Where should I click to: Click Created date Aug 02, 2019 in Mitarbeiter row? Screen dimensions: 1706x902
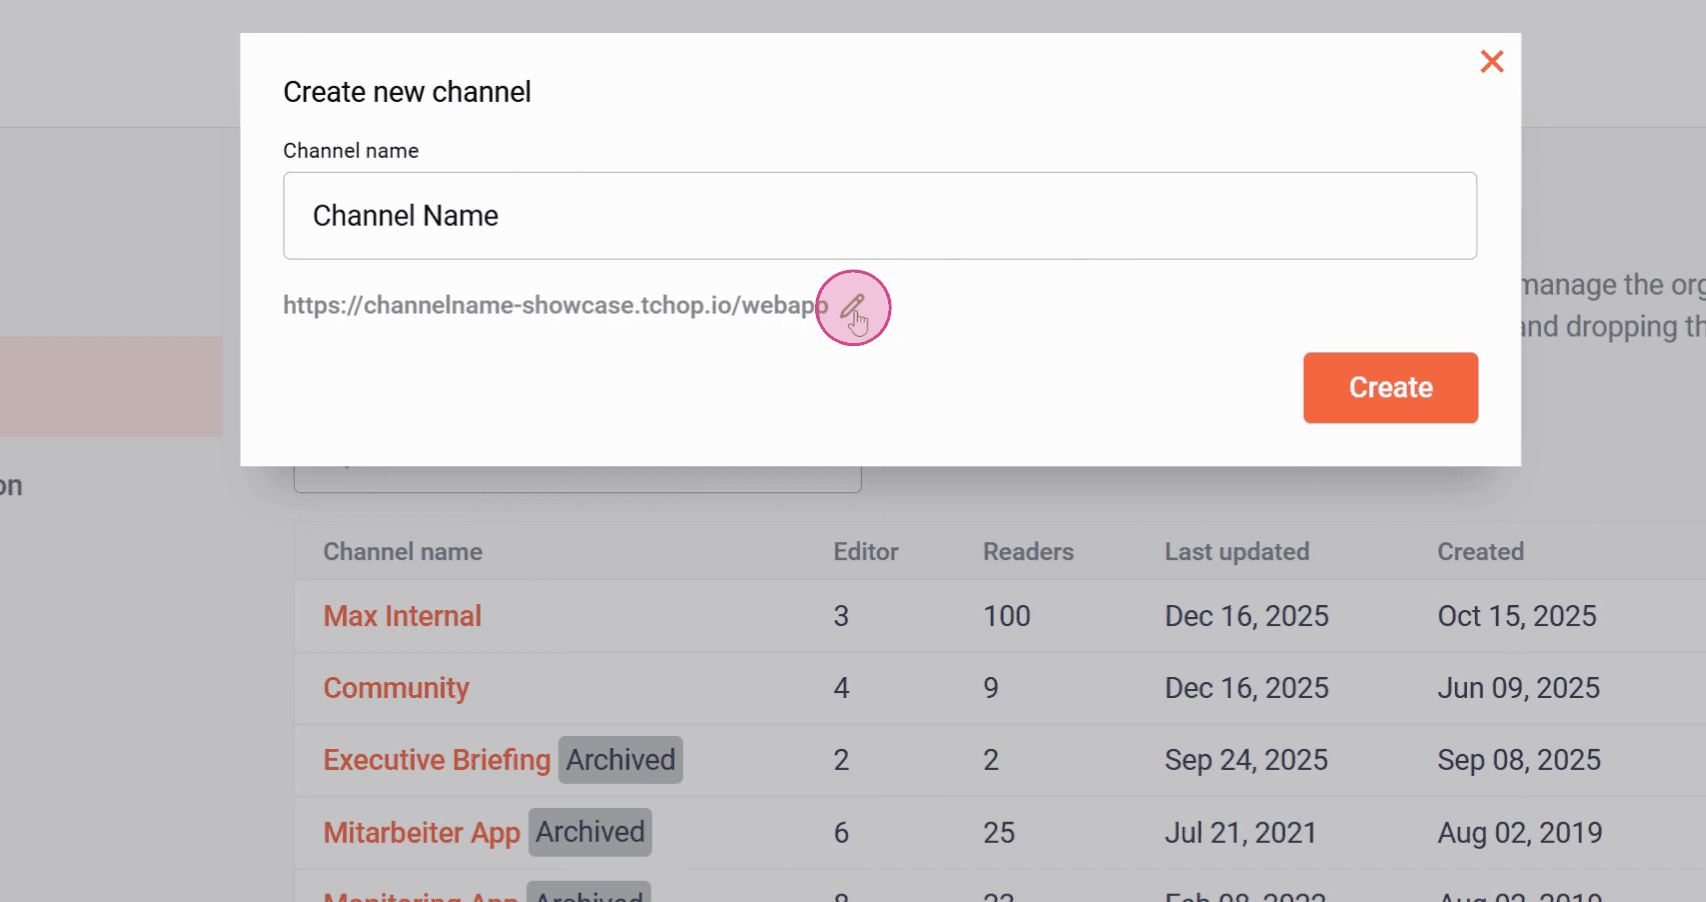[x=1520, y=832]
